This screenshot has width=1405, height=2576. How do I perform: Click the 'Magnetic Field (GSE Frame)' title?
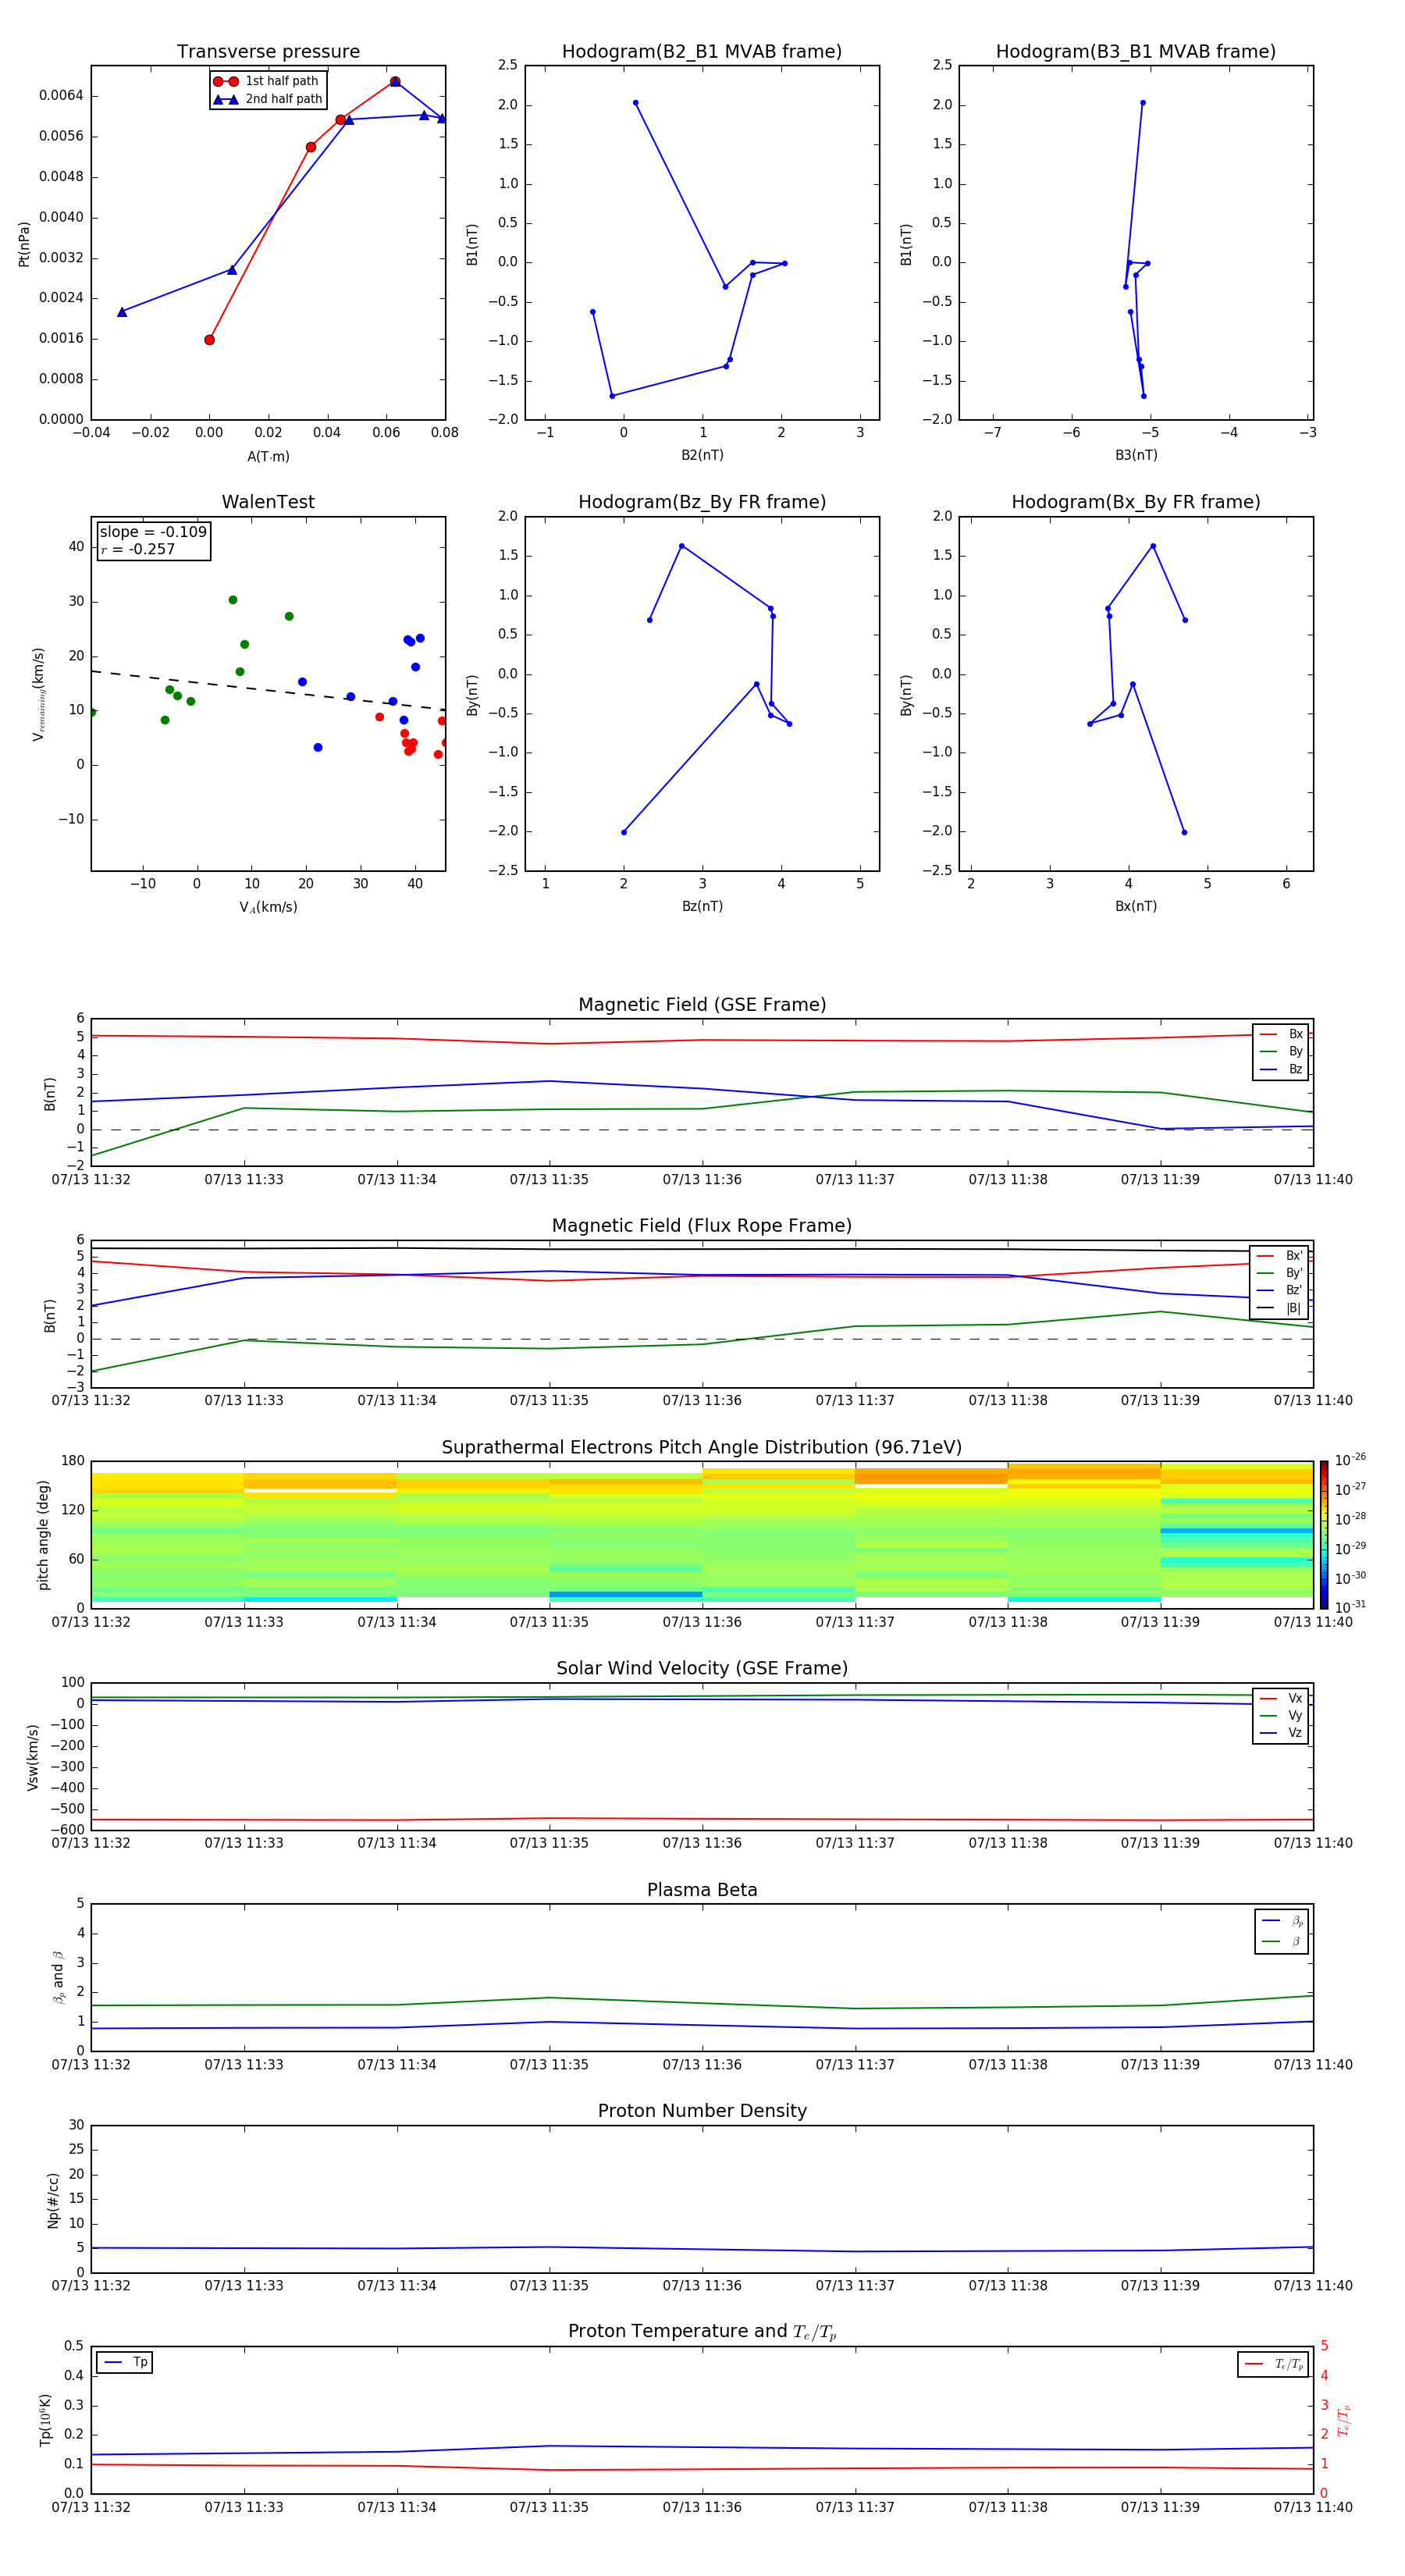(x=702, y=1005)
